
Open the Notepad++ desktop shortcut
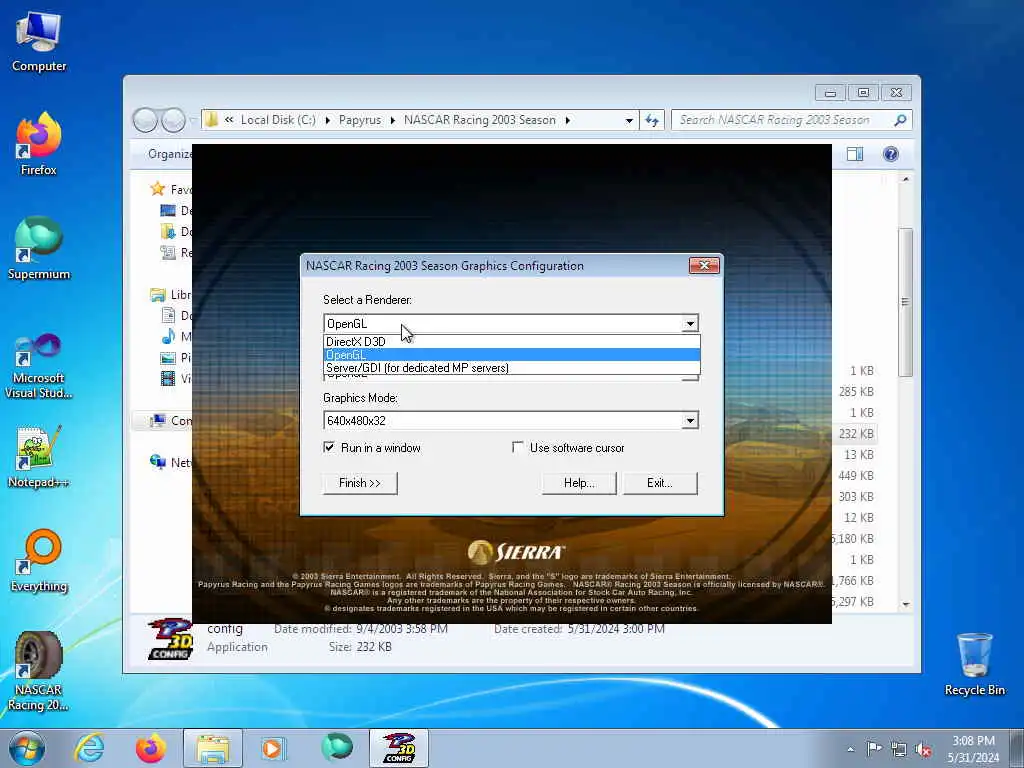pos(39,456)
